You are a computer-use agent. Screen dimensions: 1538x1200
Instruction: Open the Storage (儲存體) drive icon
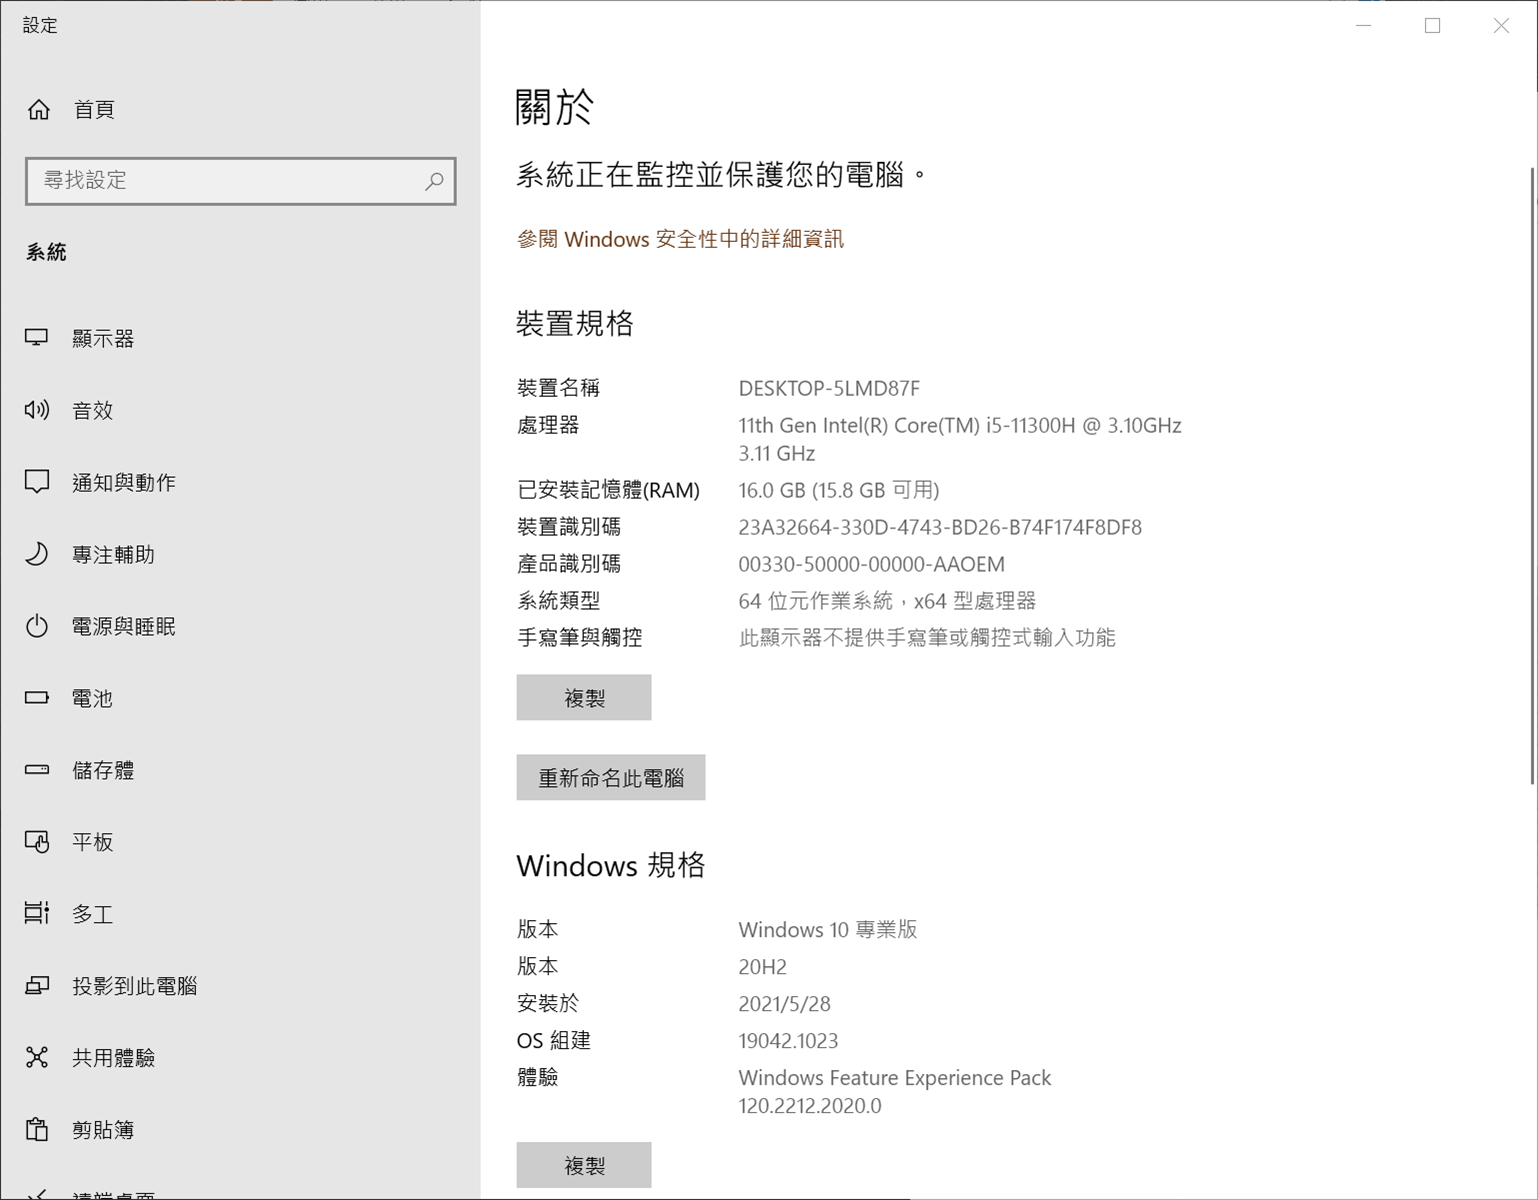(x=37, y=770)
